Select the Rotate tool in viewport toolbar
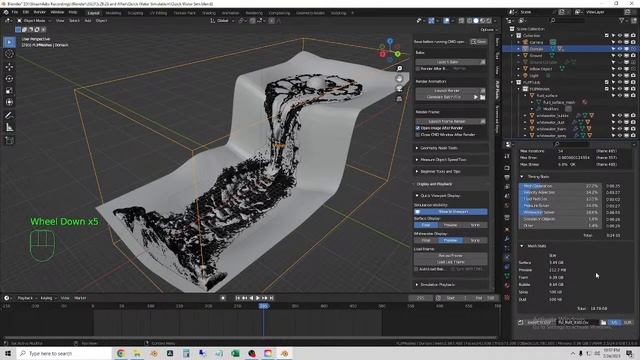This screenshot has width=640, height=360. point(9,78)
